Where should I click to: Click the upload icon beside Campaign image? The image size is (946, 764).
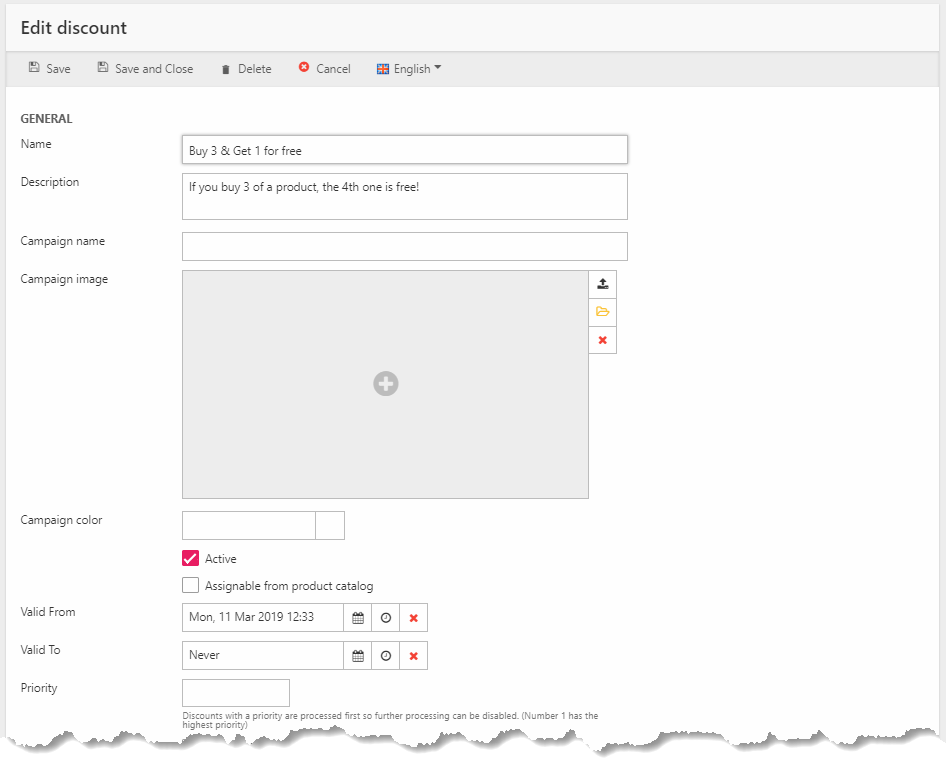602,284
